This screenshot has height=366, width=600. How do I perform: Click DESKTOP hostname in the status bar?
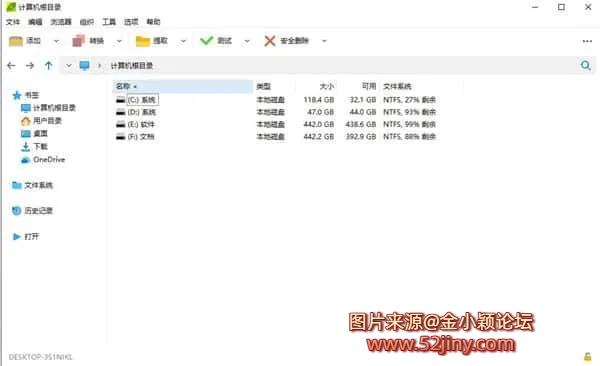40,357
